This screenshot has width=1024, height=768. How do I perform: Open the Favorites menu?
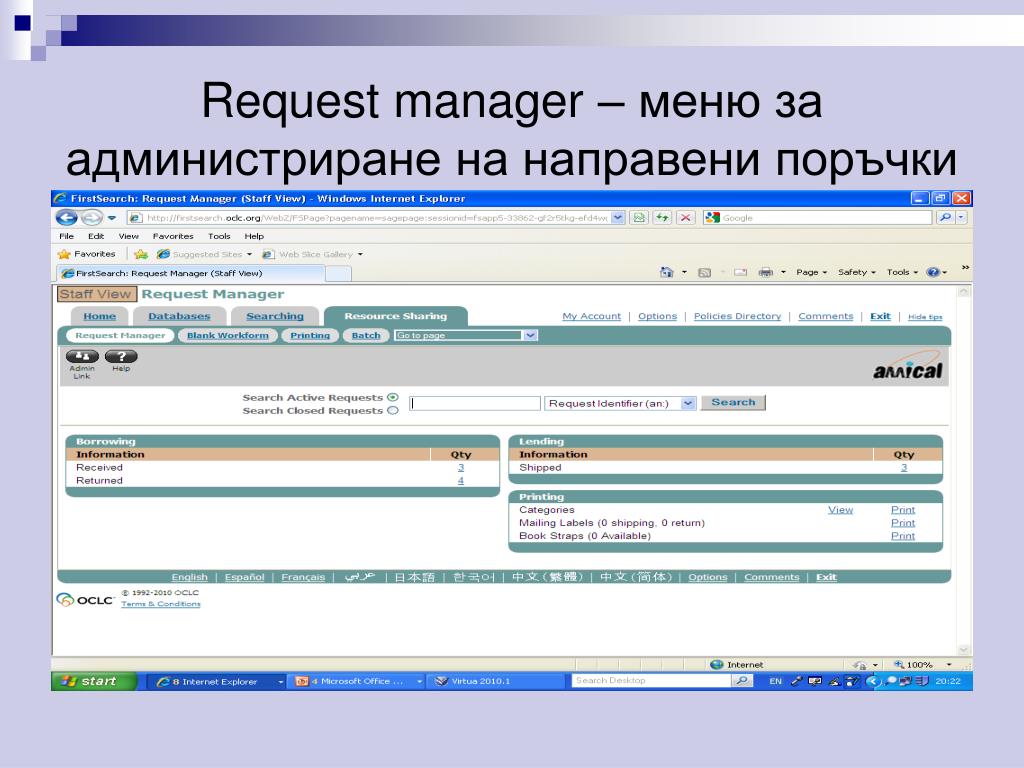[x=173, y=236]
